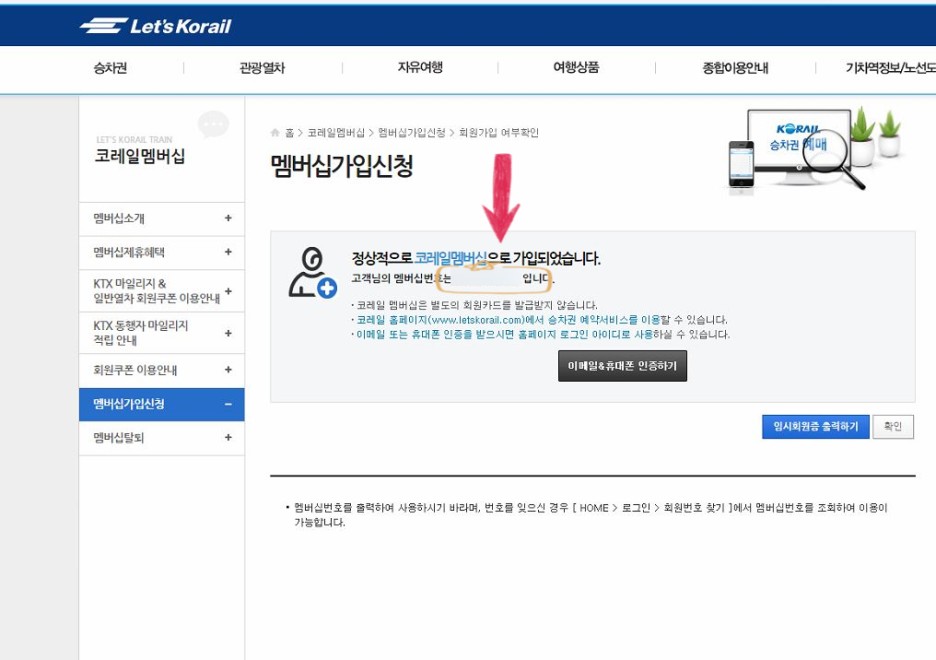Open the 기차역정보/노선도 menu
The height and width of the screenshot is (660, 936).
pos(890,68)
